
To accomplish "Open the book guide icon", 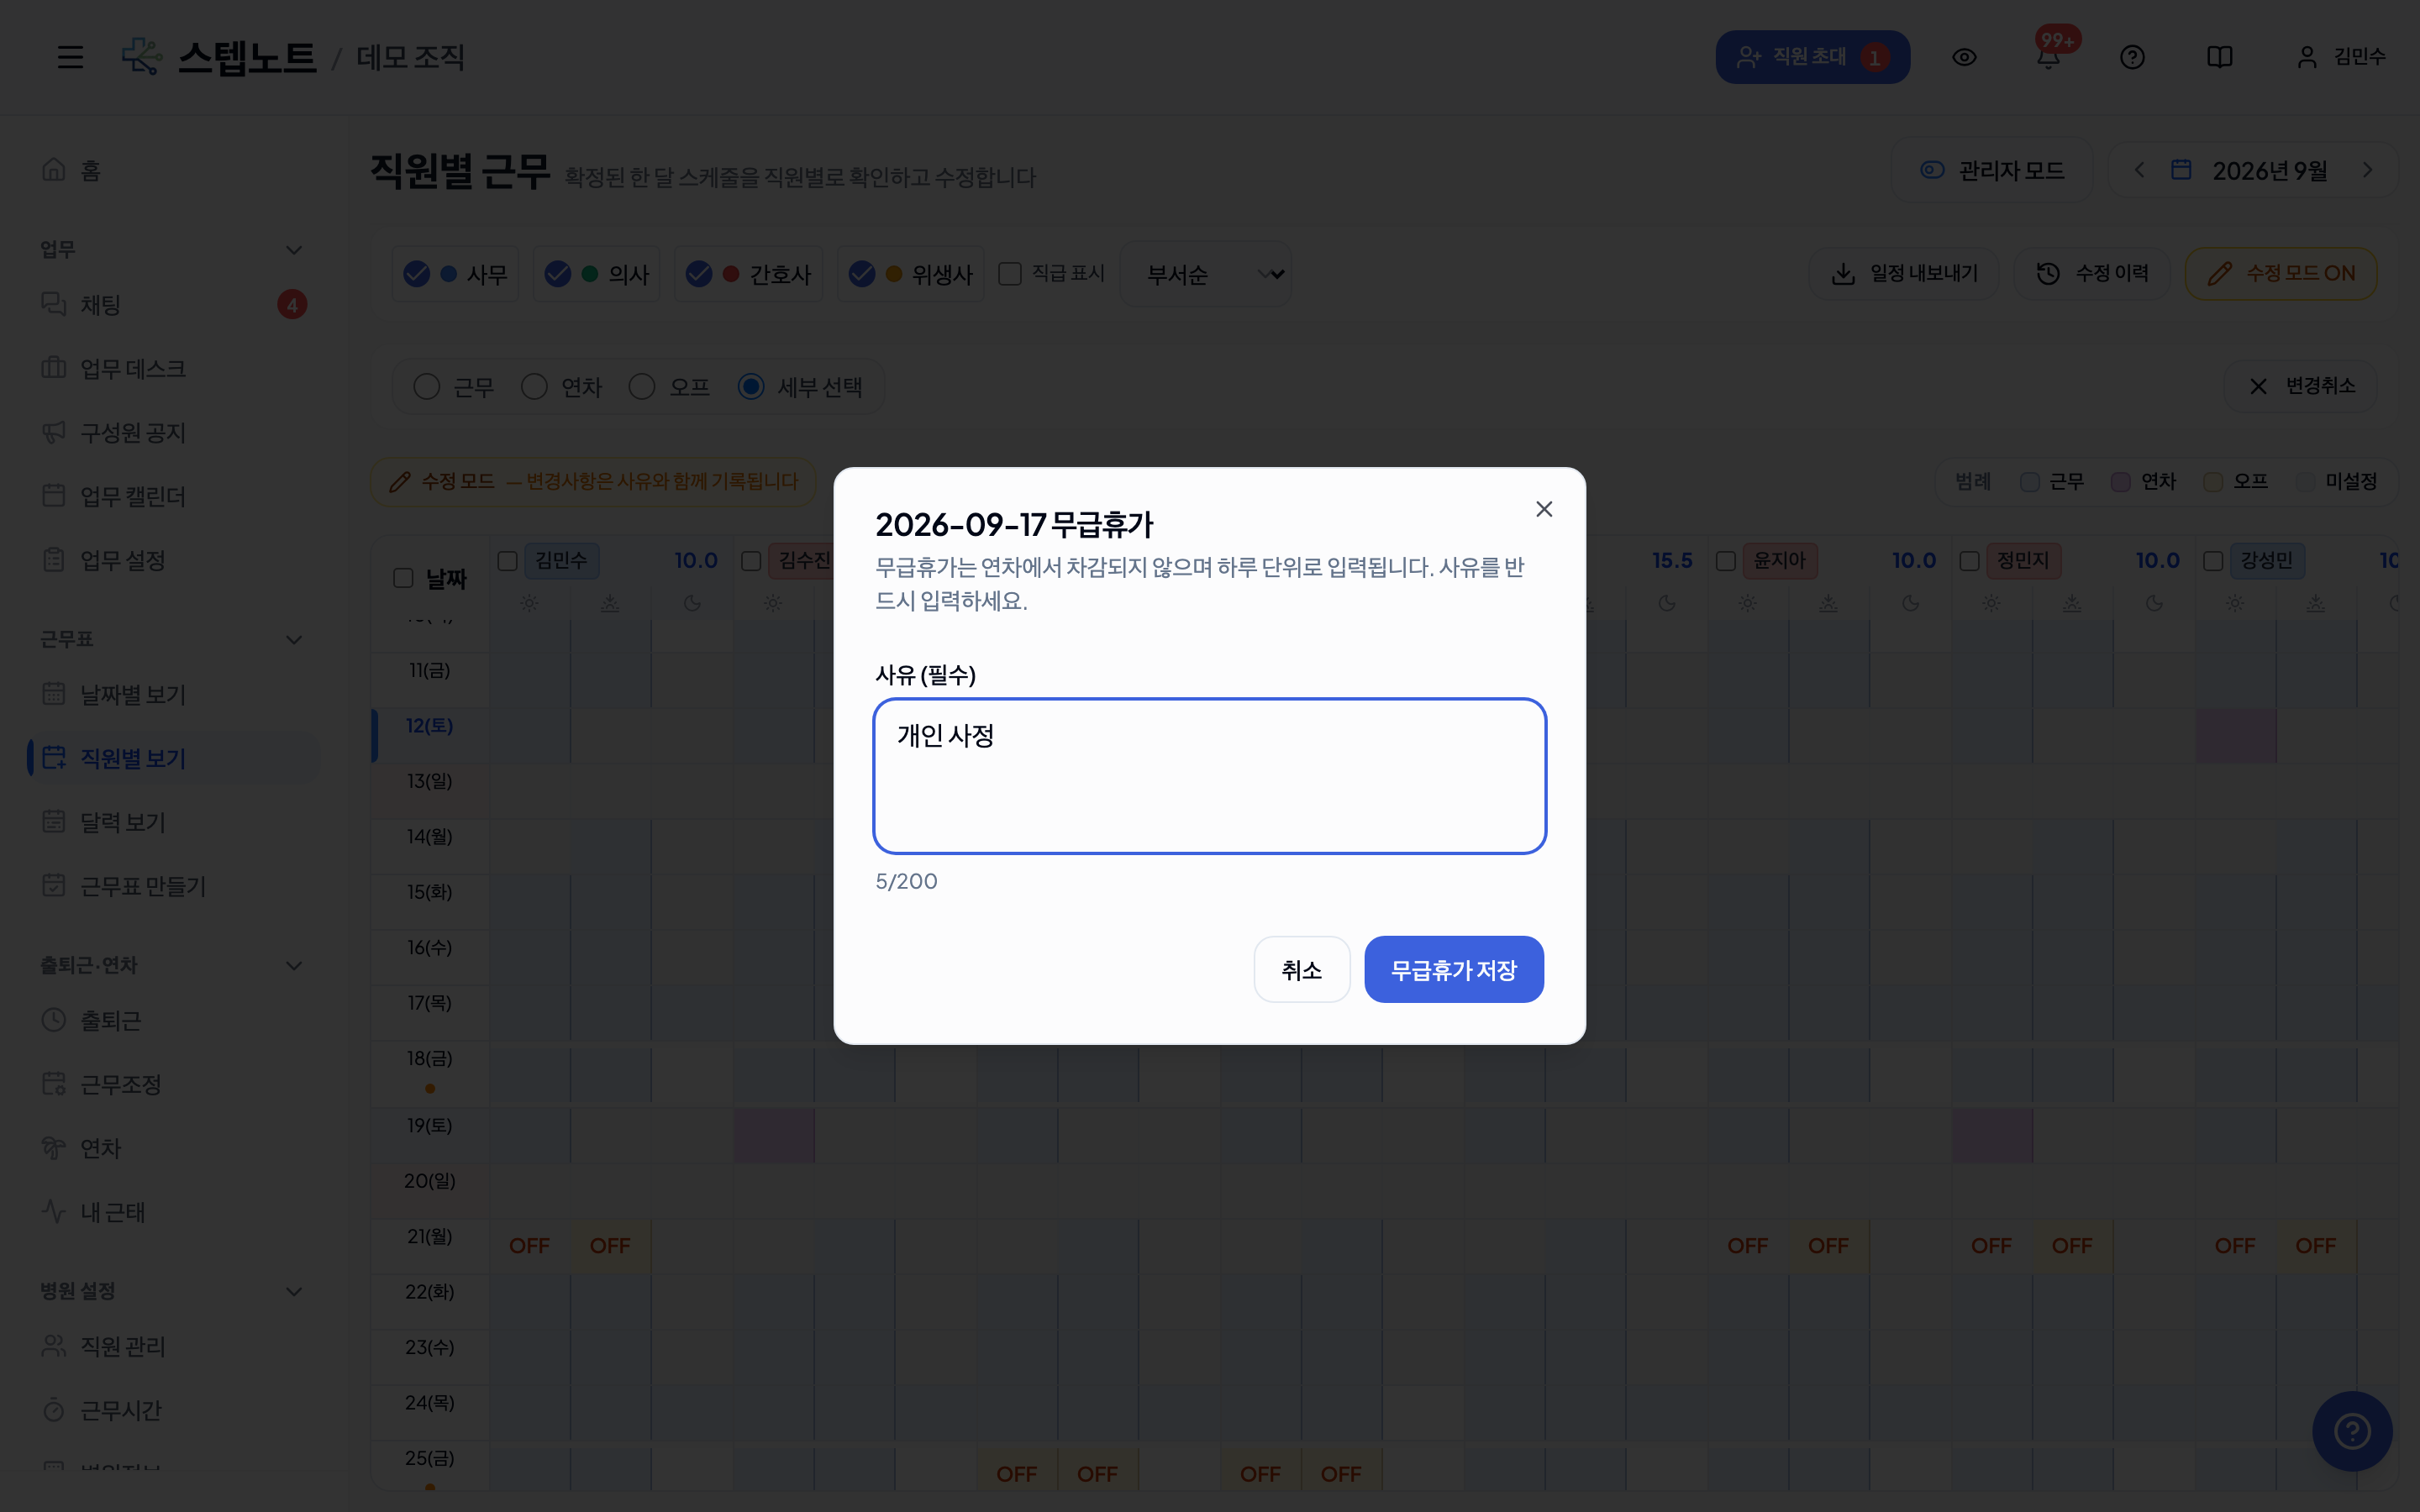I will [2219, 57].
